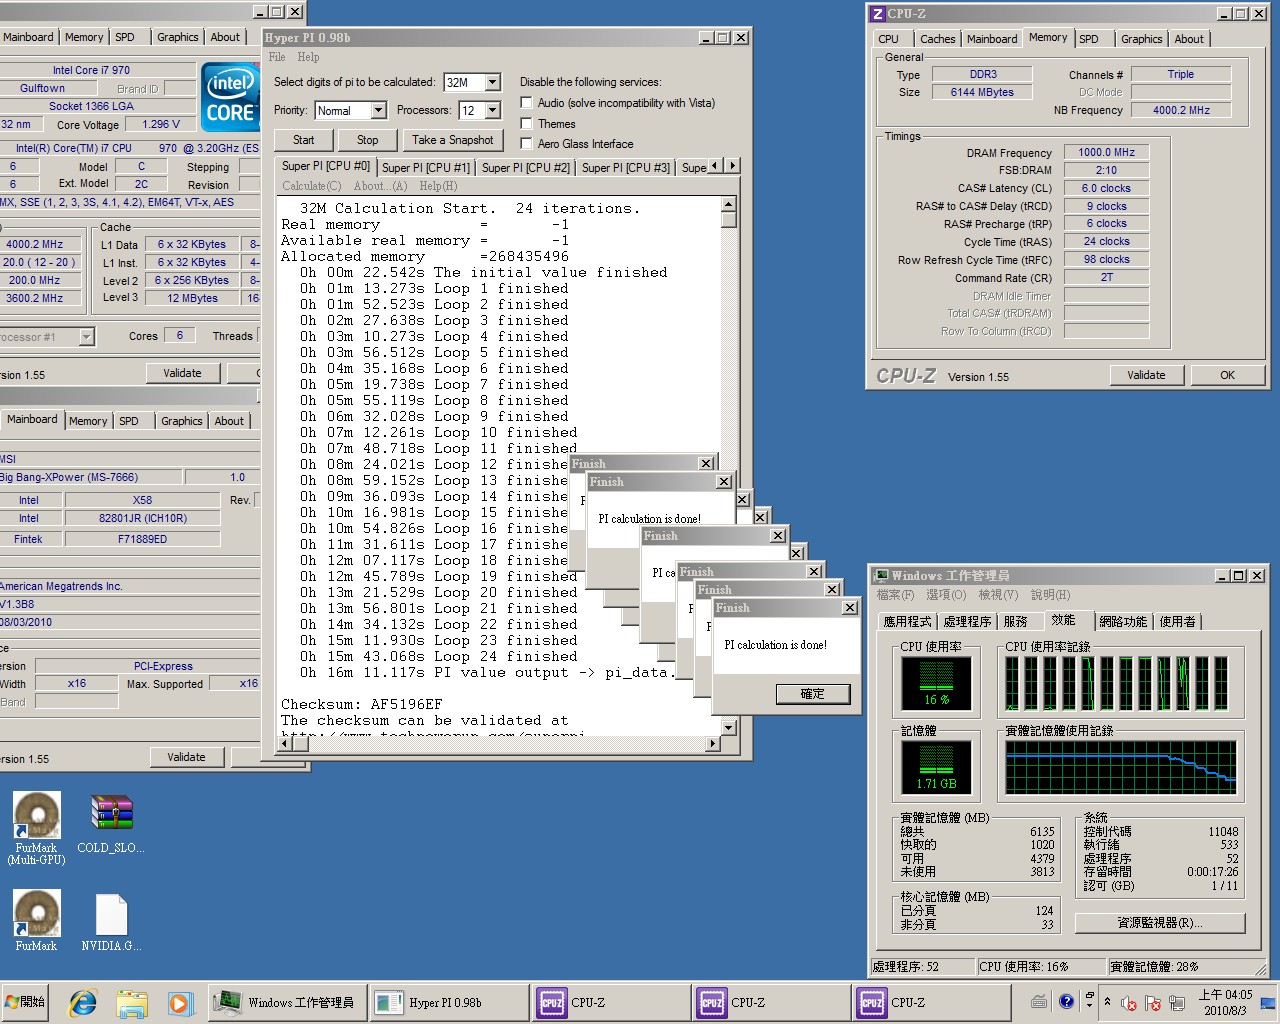Switch to the Caches tab in CPU-Z memory window
This screenshot has height=1024, width=1280.
pyautogui.click(x=937, y=39)
